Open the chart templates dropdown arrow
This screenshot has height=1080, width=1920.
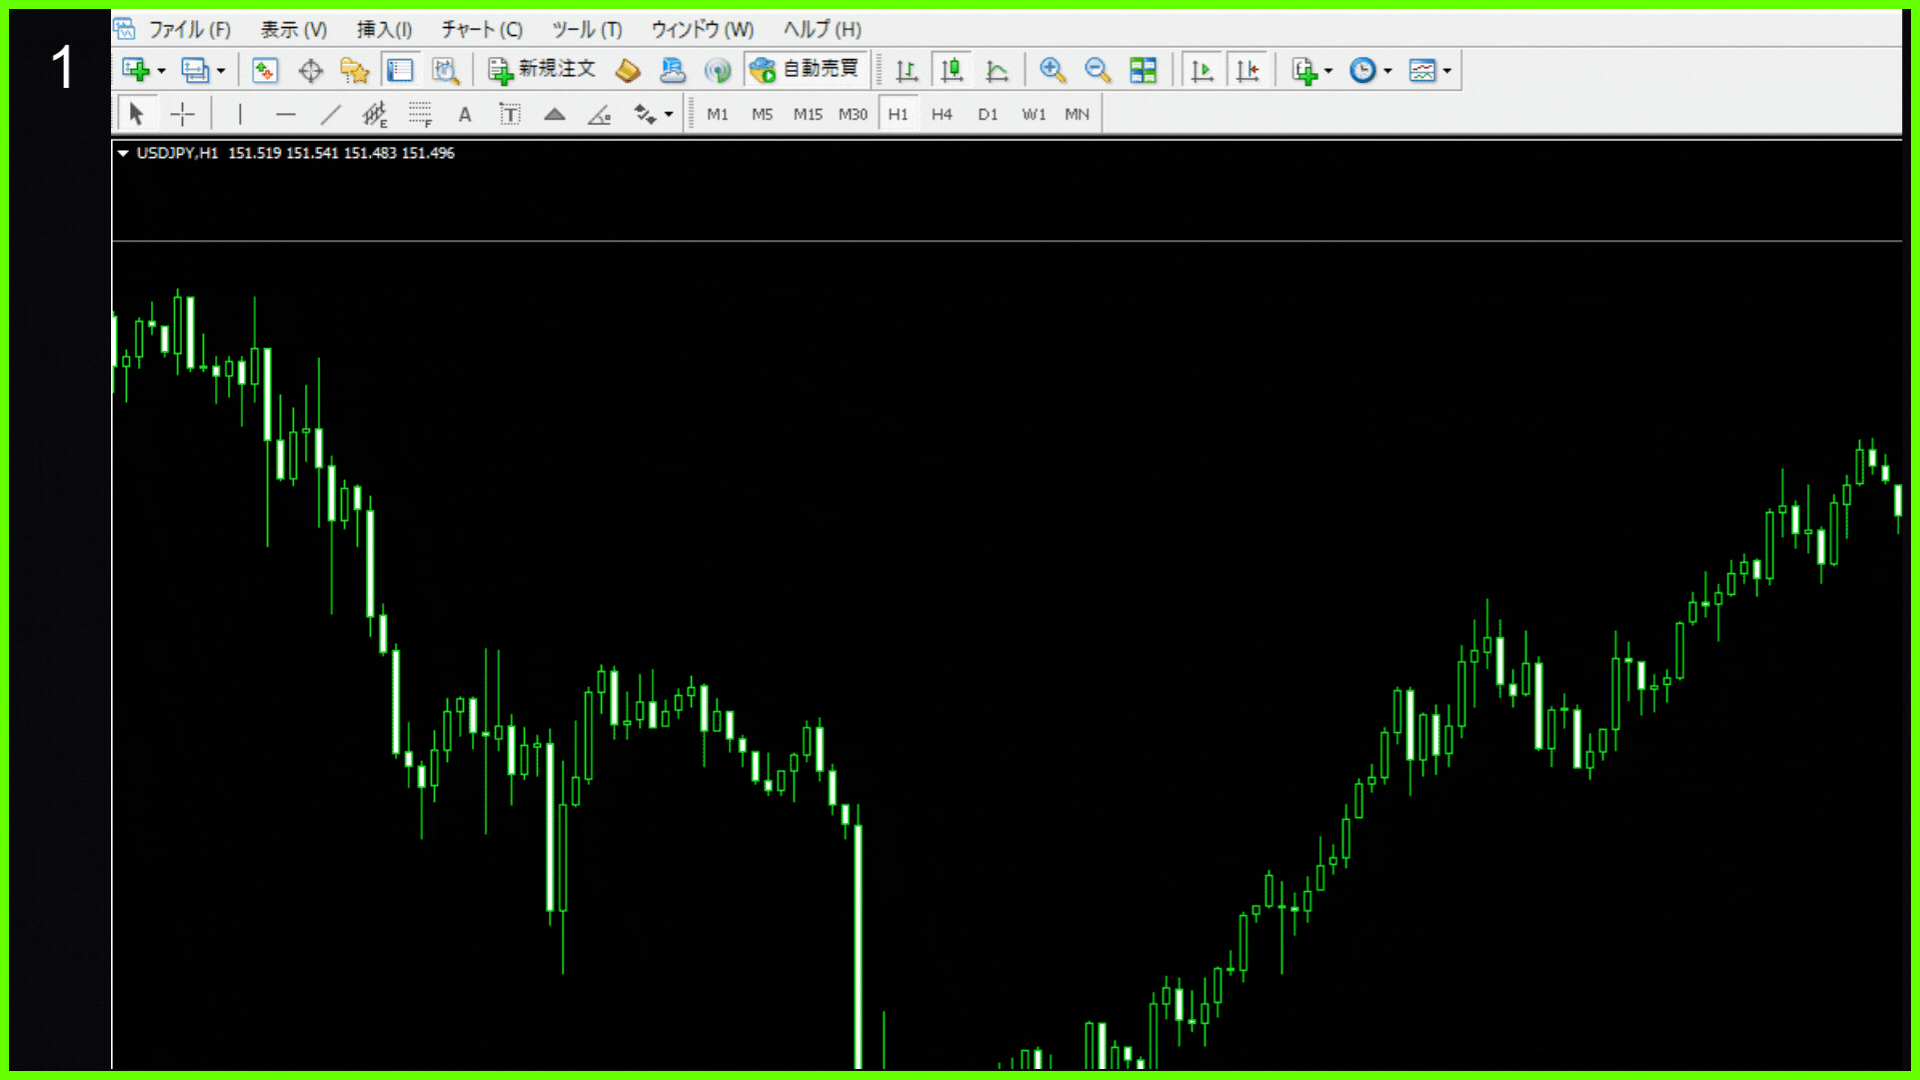(x=1447, y=71)
